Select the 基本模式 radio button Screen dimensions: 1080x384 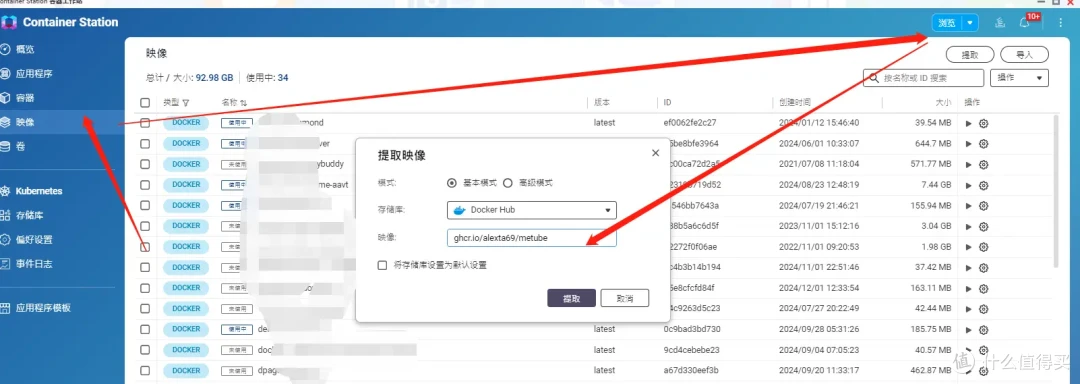point(452,183)
